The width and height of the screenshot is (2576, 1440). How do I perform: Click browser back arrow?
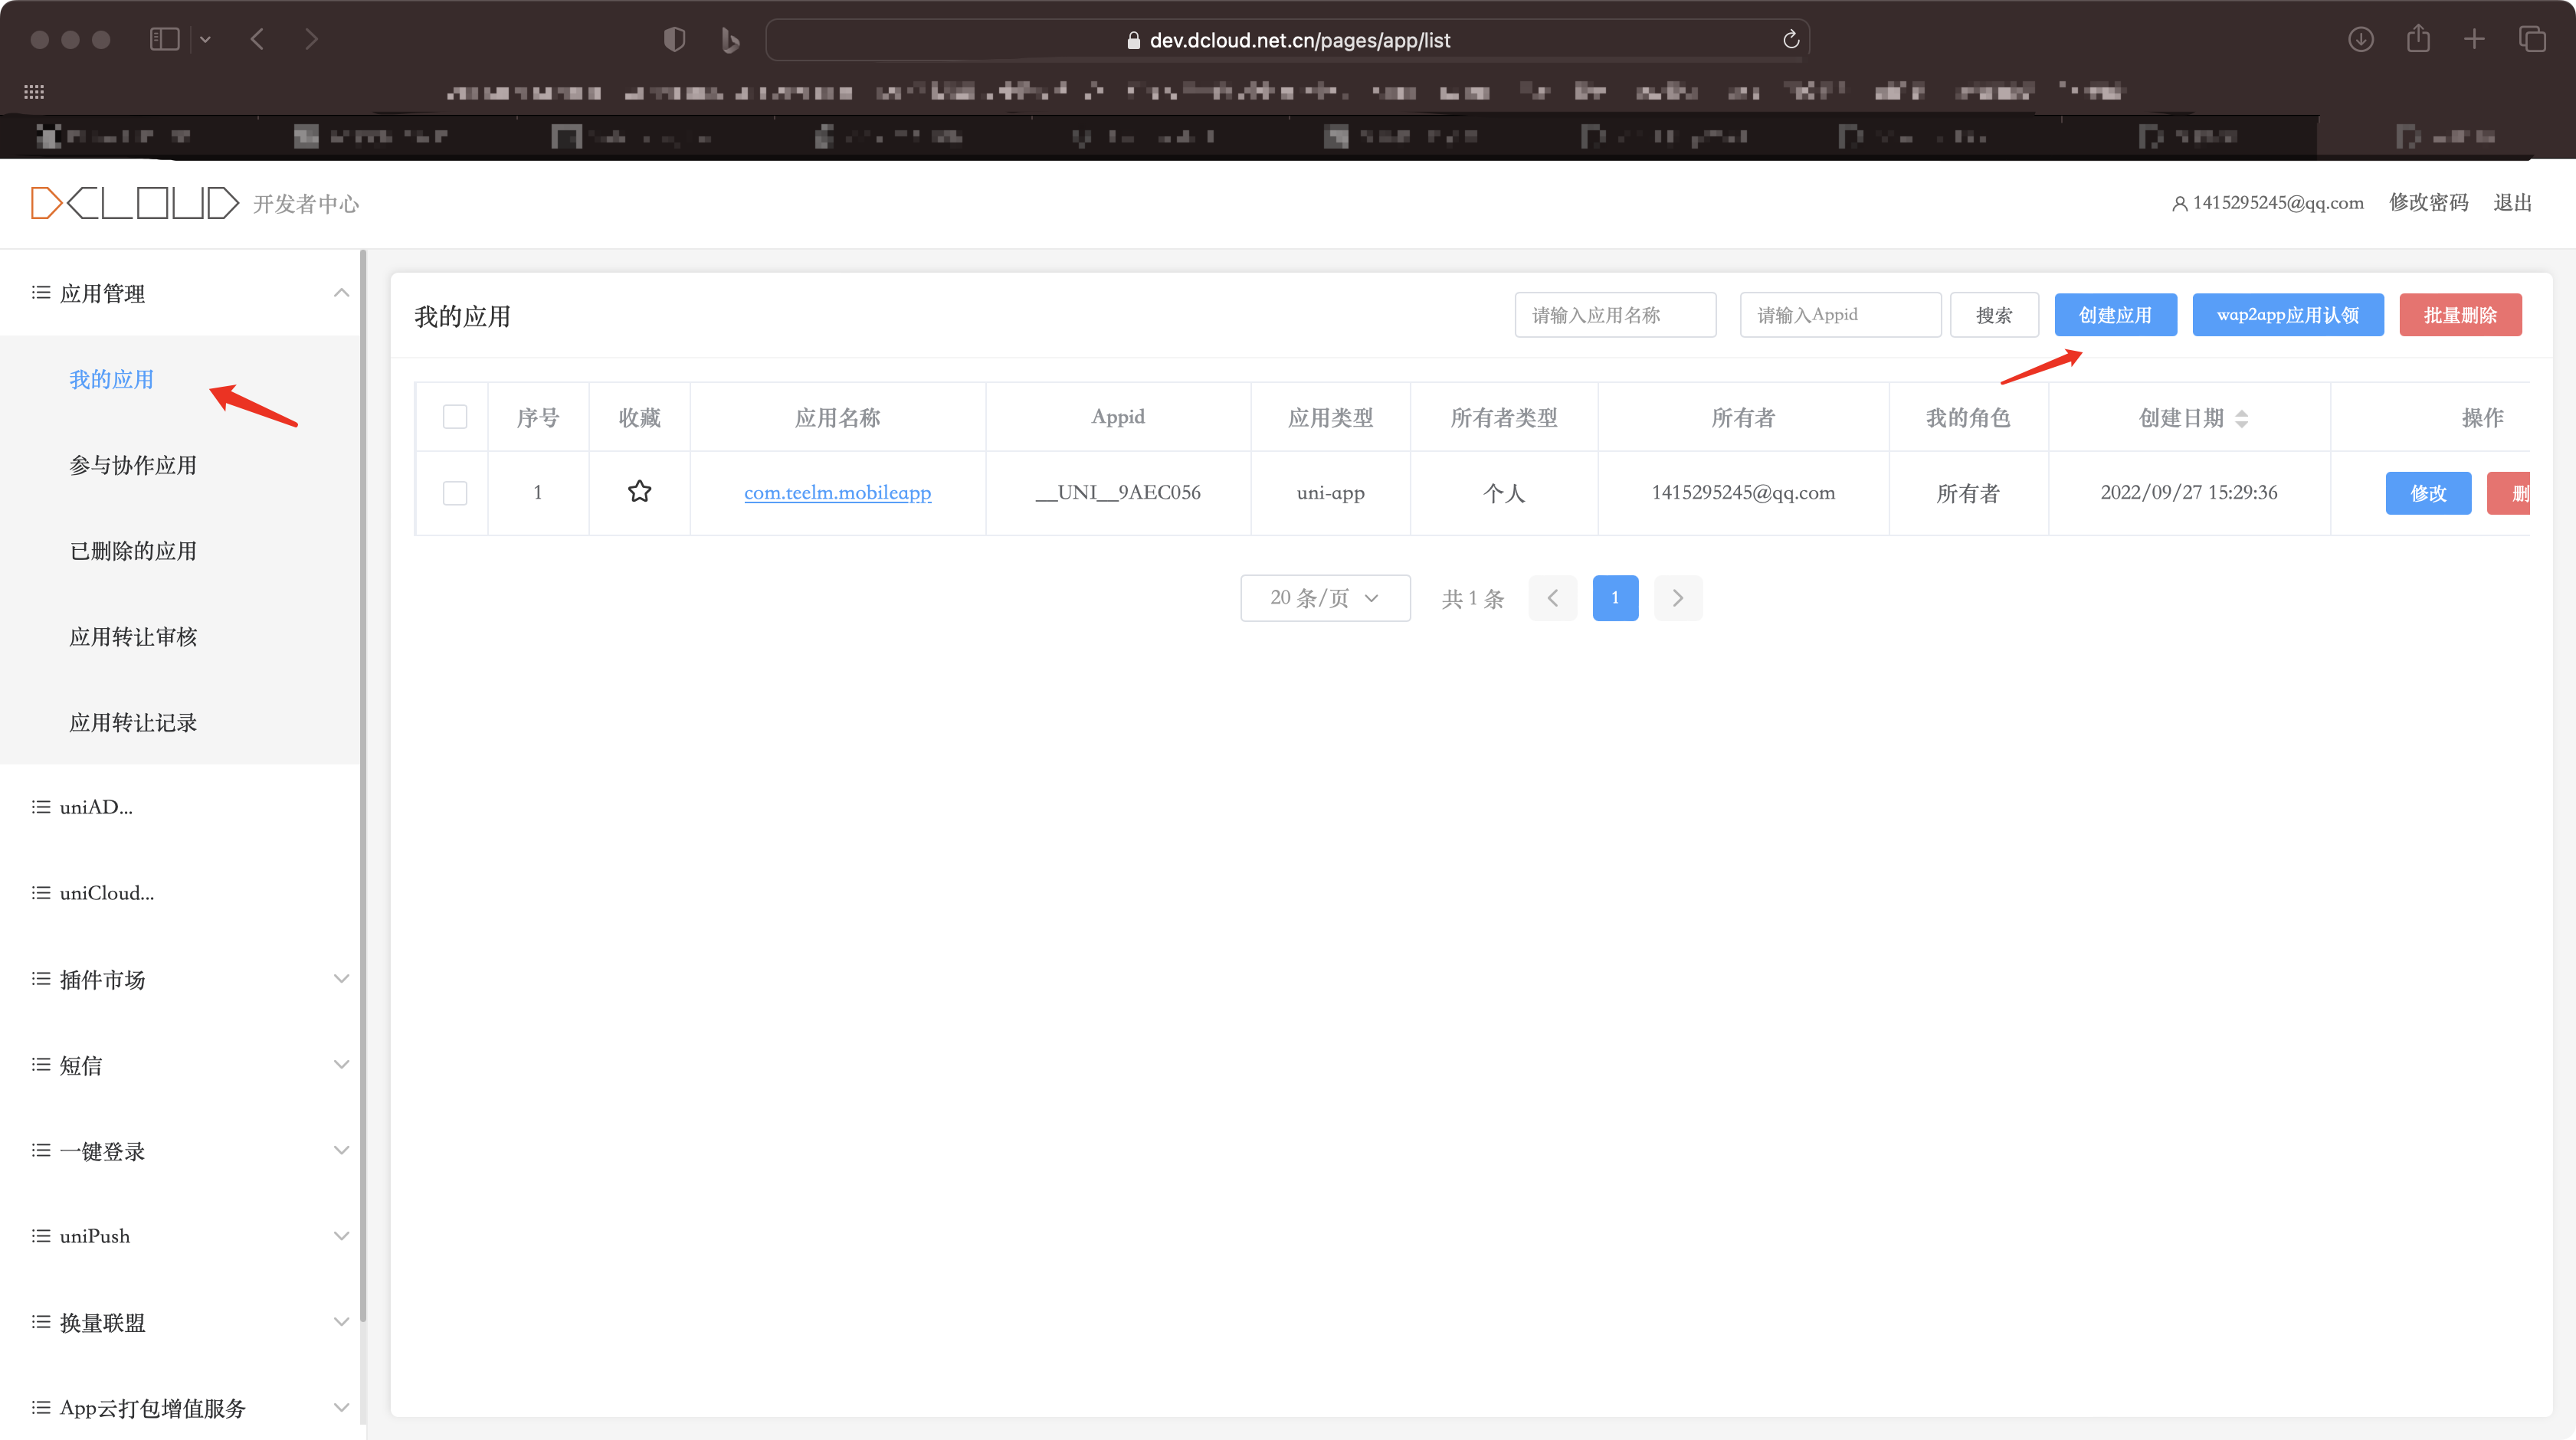coord(258,40)
